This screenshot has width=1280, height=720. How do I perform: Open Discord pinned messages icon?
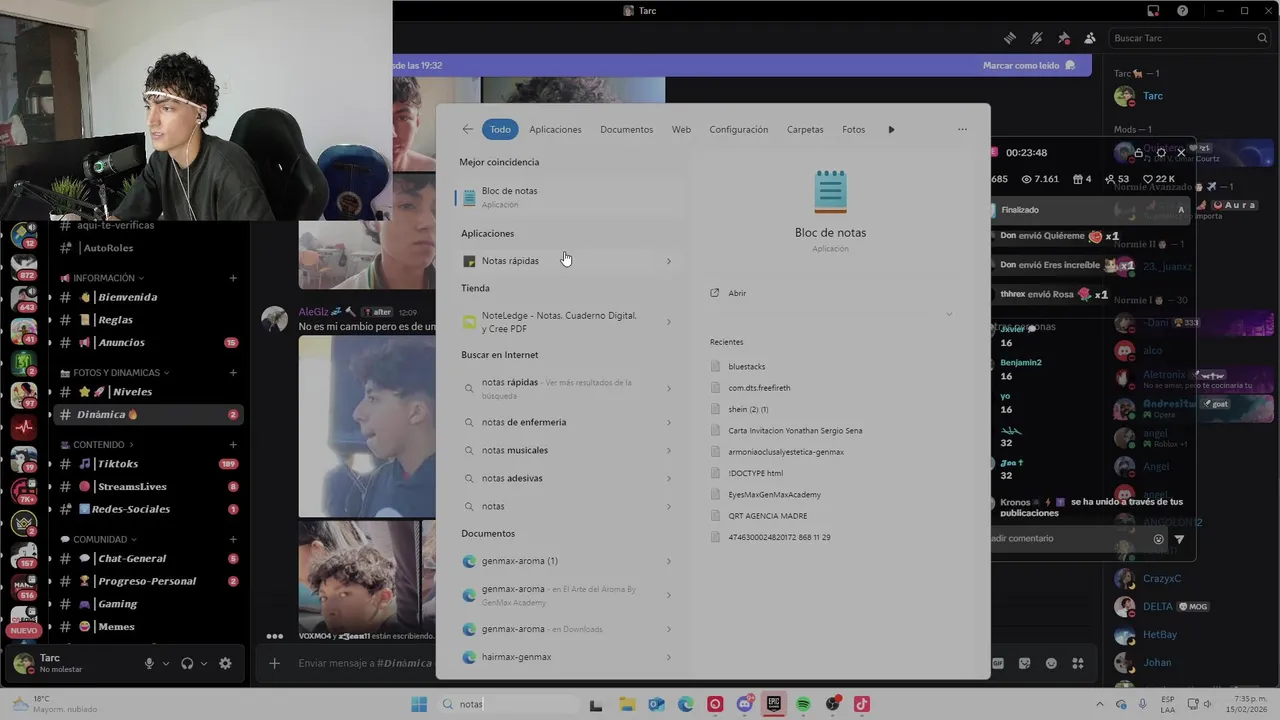click(1064, 38)
